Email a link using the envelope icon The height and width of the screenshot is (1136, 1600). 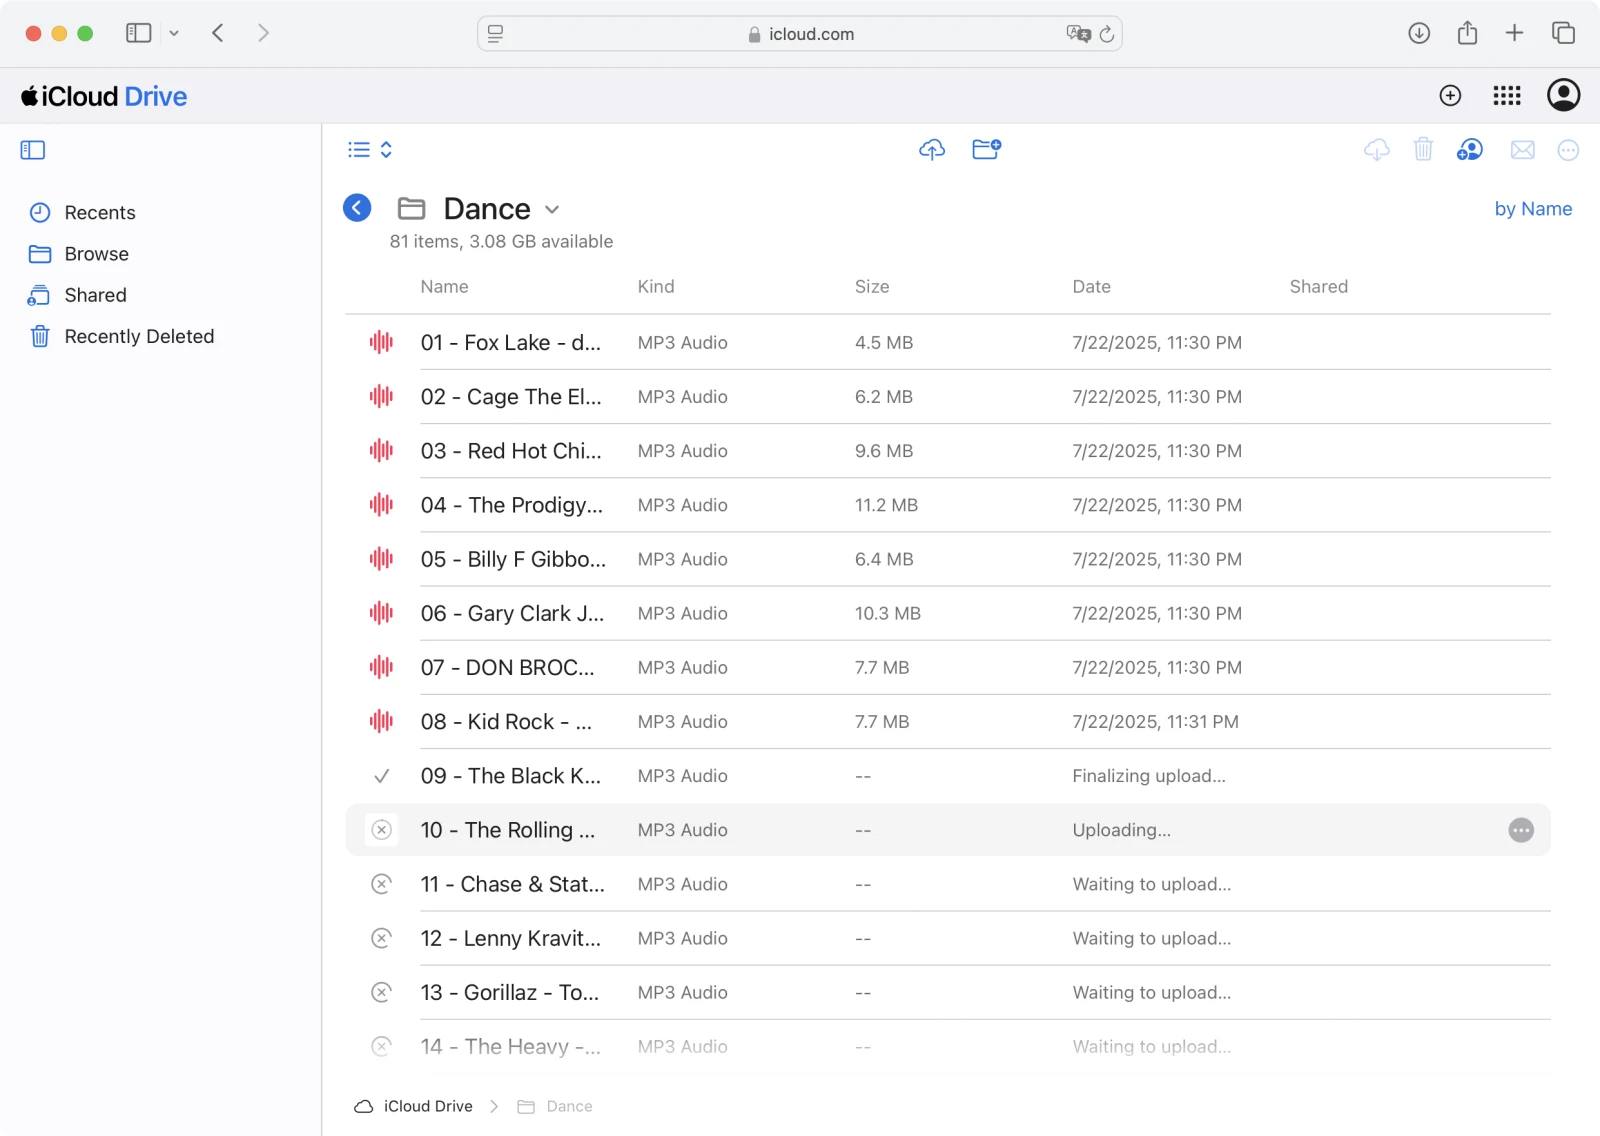click(1523, 149)
